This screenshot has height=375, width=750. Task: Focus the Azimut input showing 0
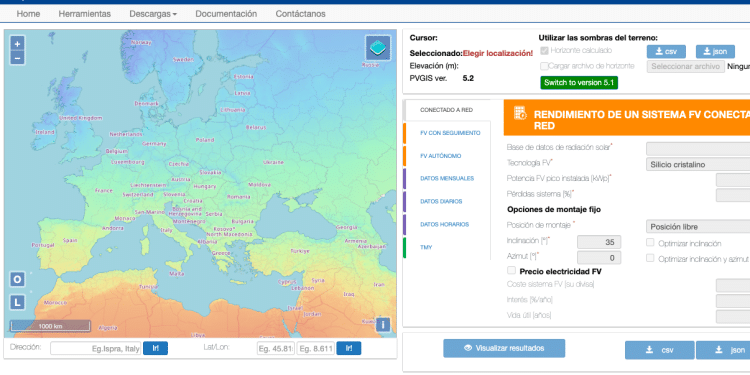tap(599, 258)
